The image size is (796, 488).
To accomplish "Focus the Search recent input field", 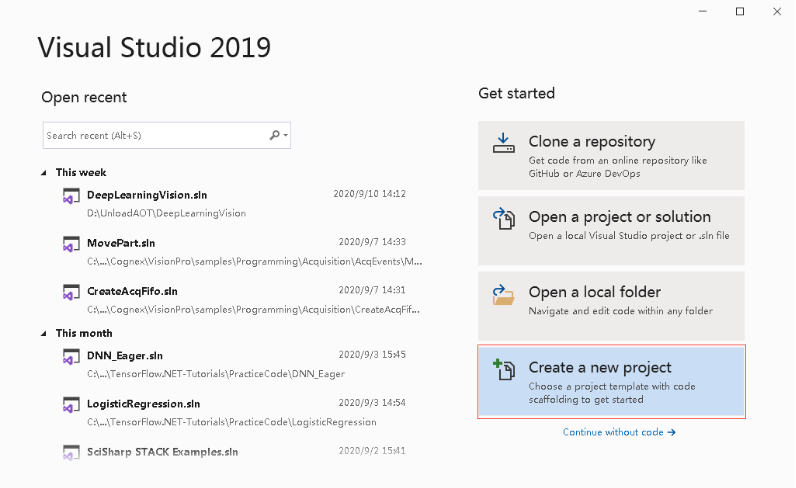I will coord(155,136).
